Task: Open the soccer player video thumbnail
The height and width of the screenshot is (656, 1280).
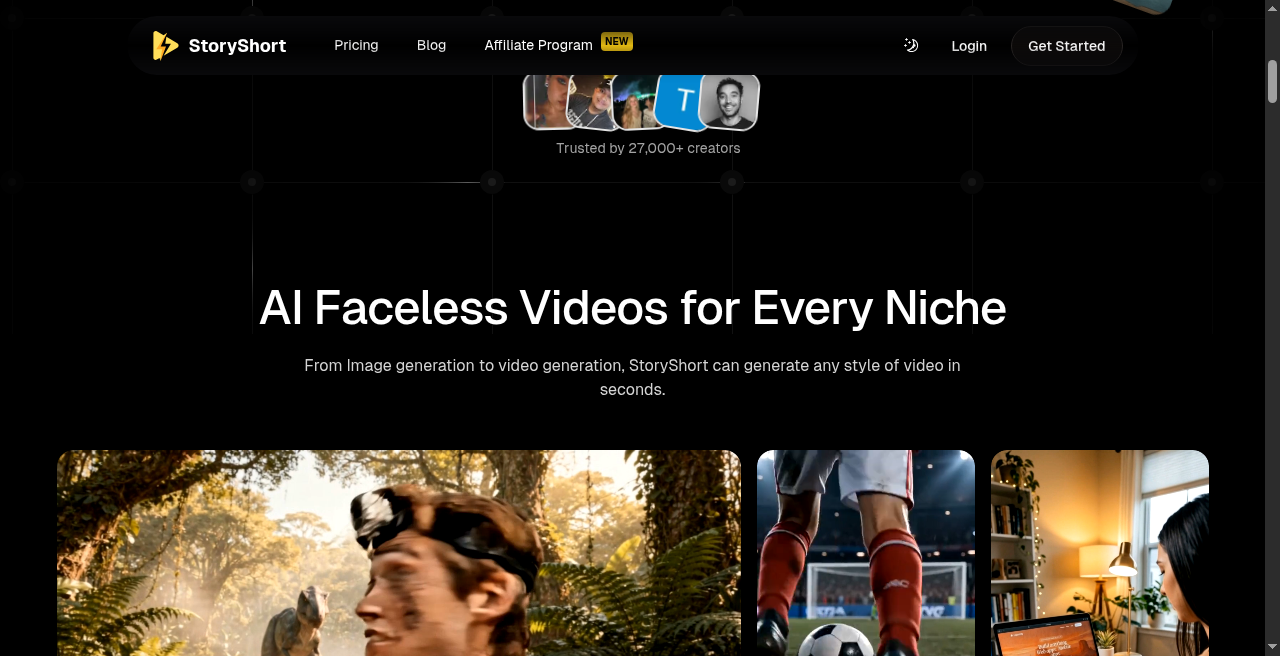Action: [866, 553]
